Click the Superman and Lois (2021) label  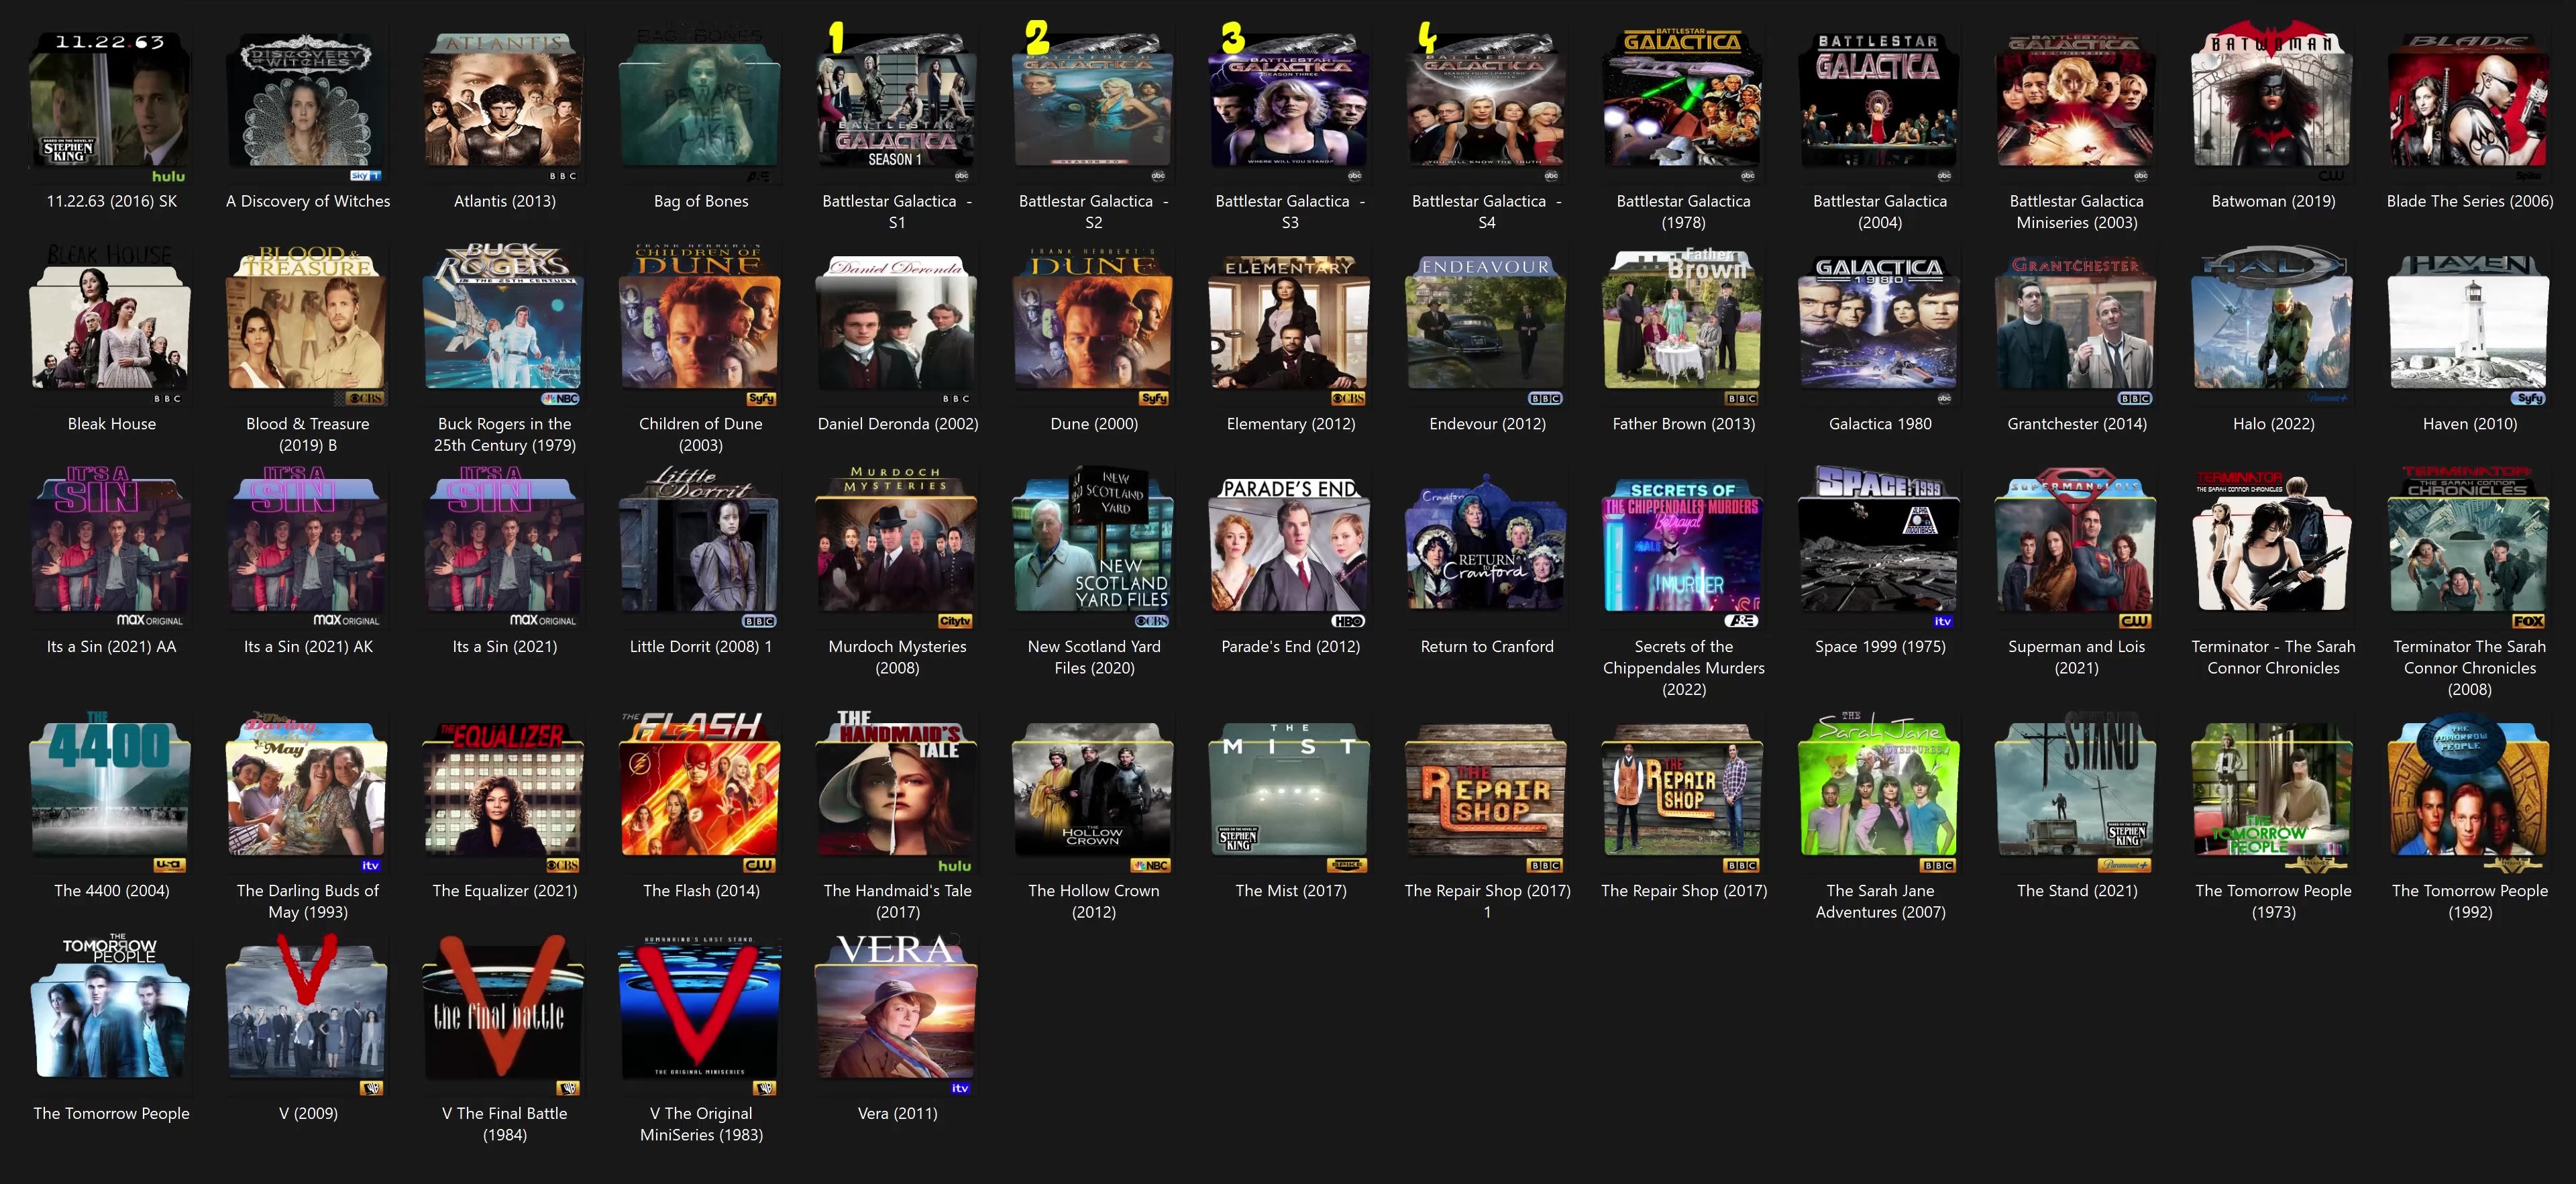(2076, 657)
